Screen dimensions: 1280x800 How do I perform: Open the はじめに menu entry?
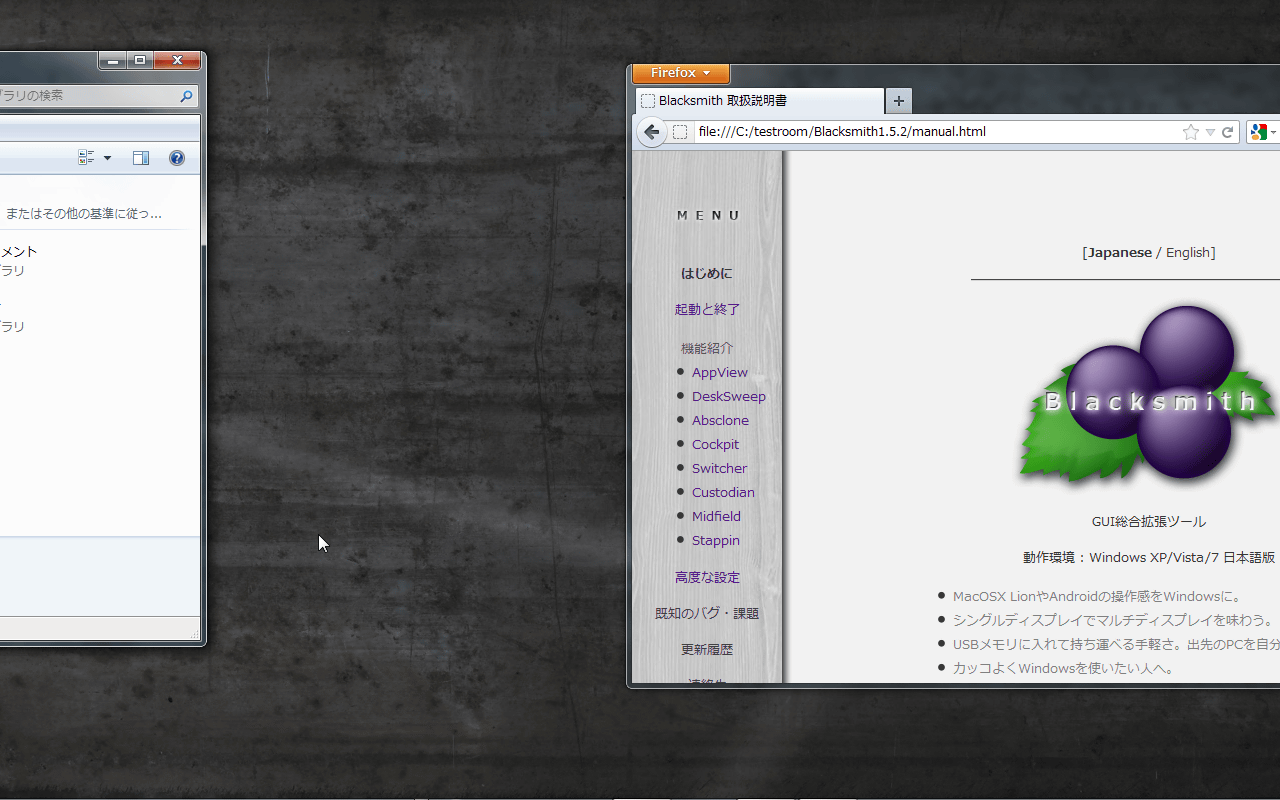(707, 273)
